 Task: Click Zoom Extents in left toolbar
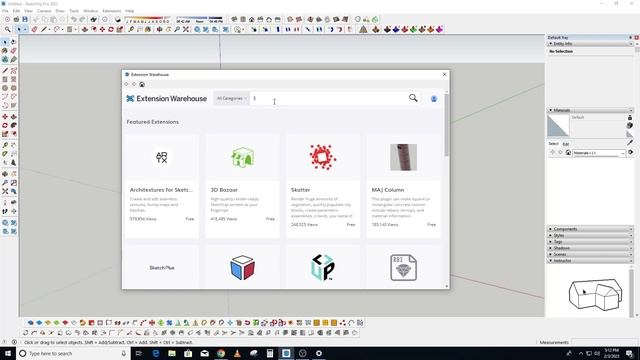pos(5,191)
